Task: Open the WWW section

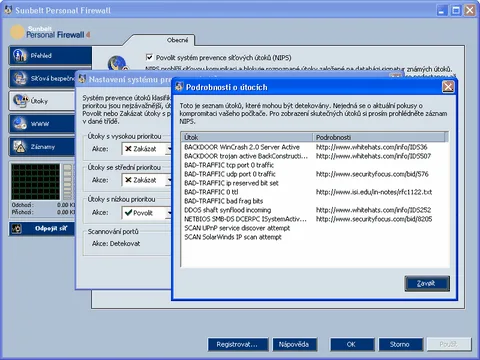Action: 42,124
